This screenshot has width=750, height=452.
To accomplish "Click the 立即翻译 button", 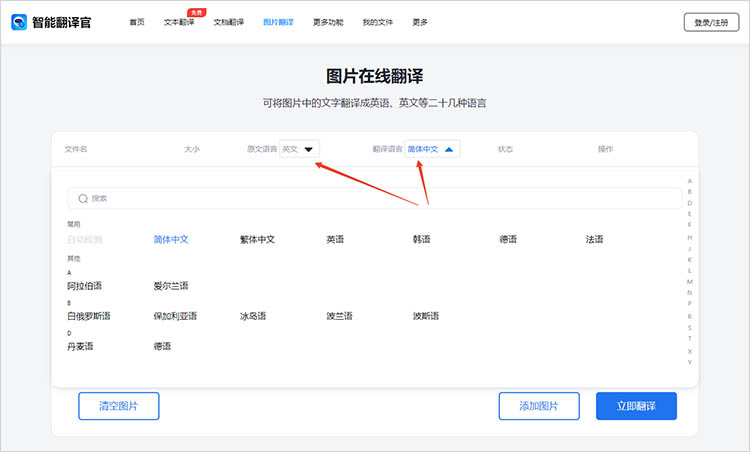I will pyautogui.click(x=636, y=406).
